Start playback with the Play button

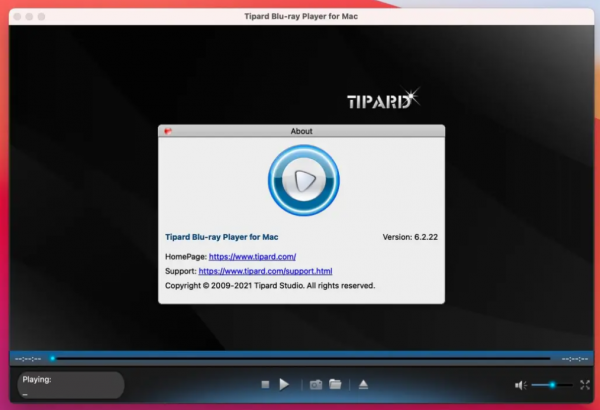coord(284,384)
